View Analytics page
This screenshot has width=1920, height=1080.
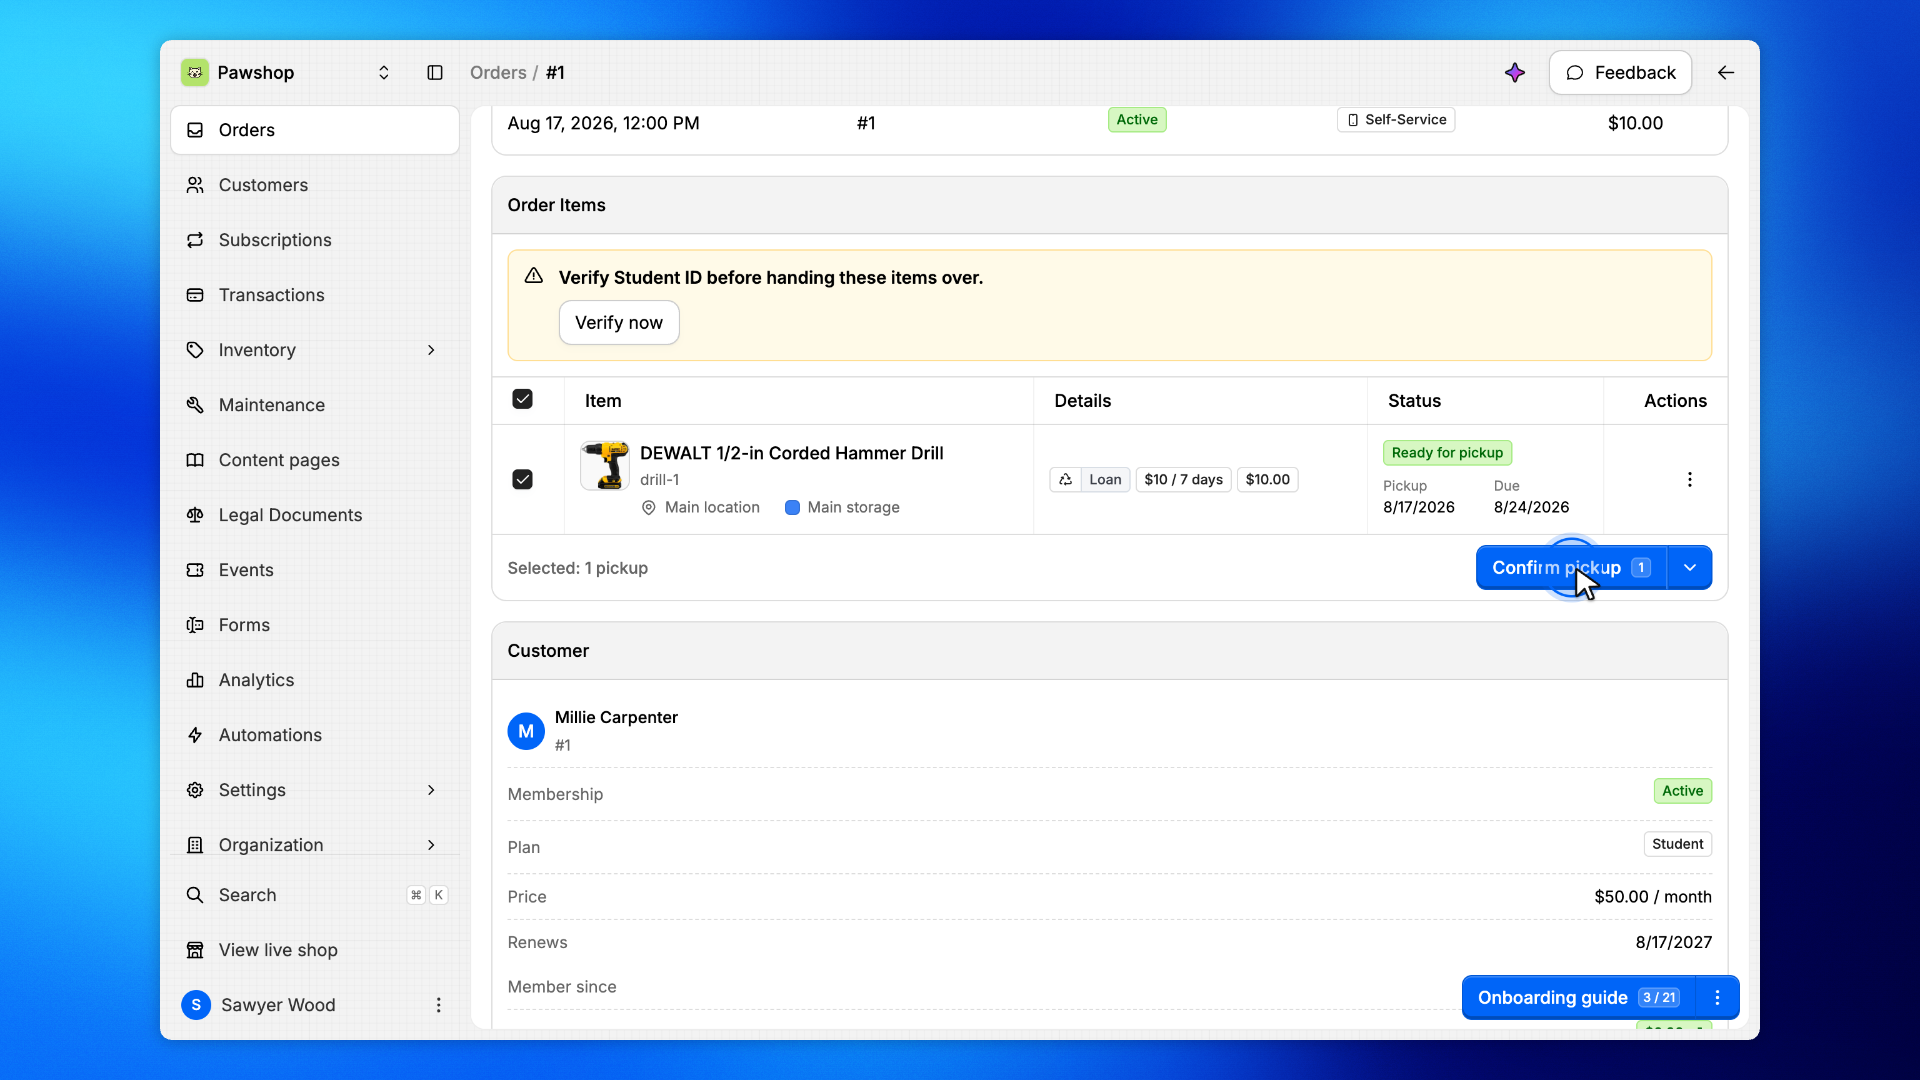tap(315, 680)
